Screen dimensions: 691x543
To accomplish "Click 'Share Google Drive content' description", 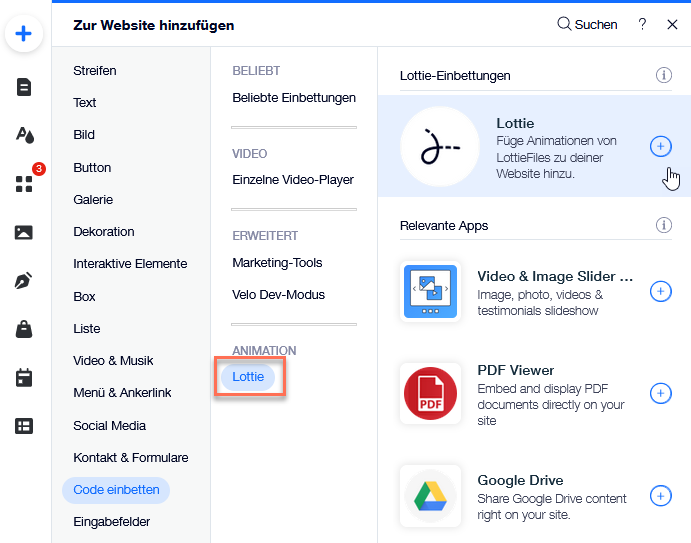I will click(x=552, y=506).
